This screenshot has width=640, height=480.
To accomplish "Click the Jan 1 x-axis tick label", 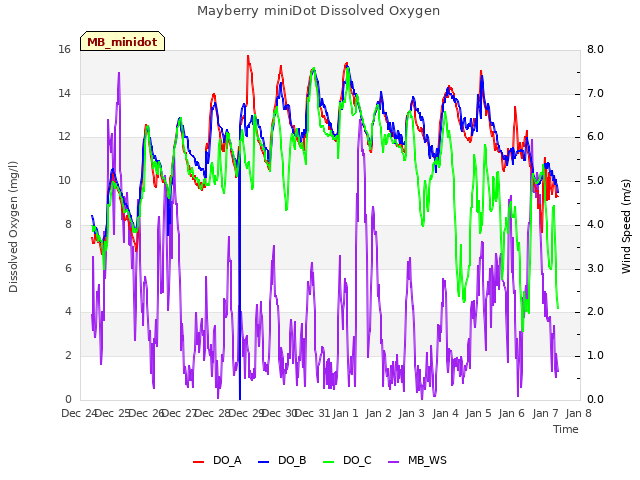I will point(345,413).
